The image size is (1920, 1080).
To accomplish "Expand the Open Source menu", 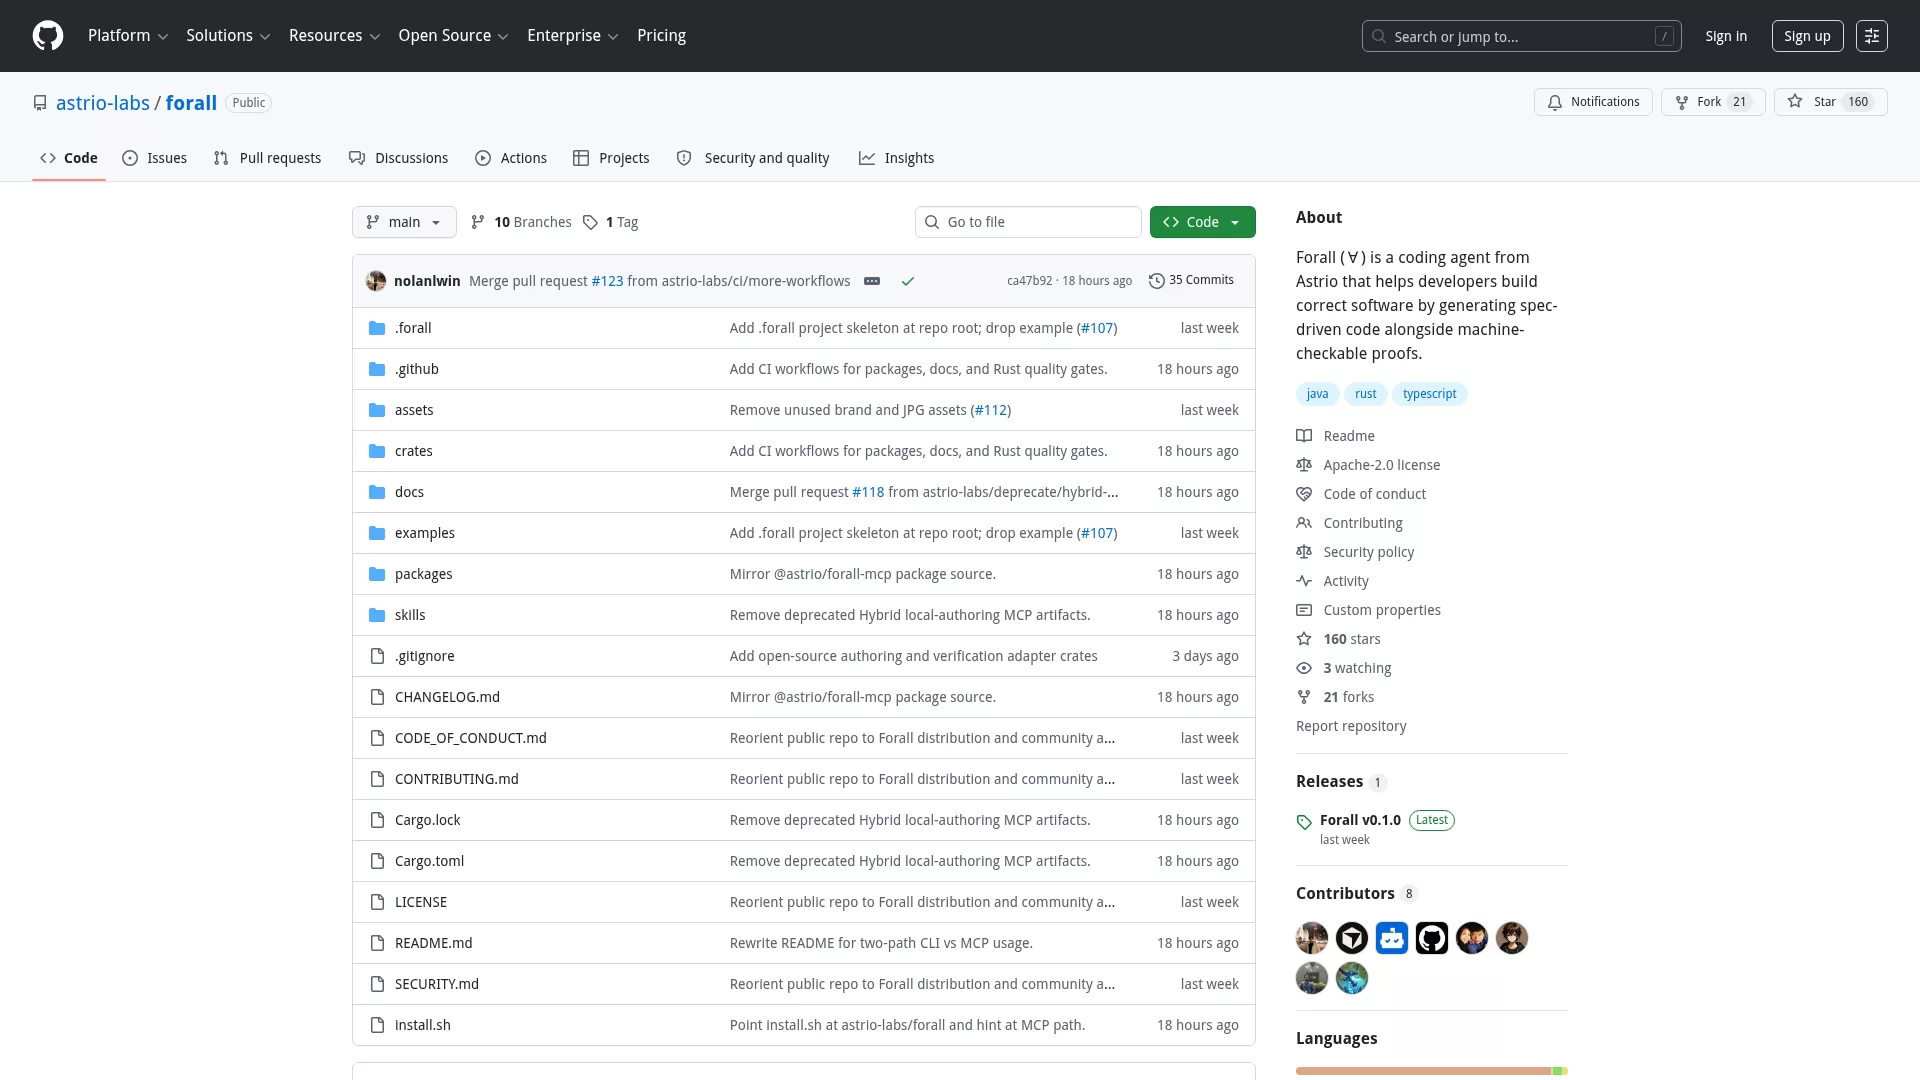I will click(x=454, y=36).
